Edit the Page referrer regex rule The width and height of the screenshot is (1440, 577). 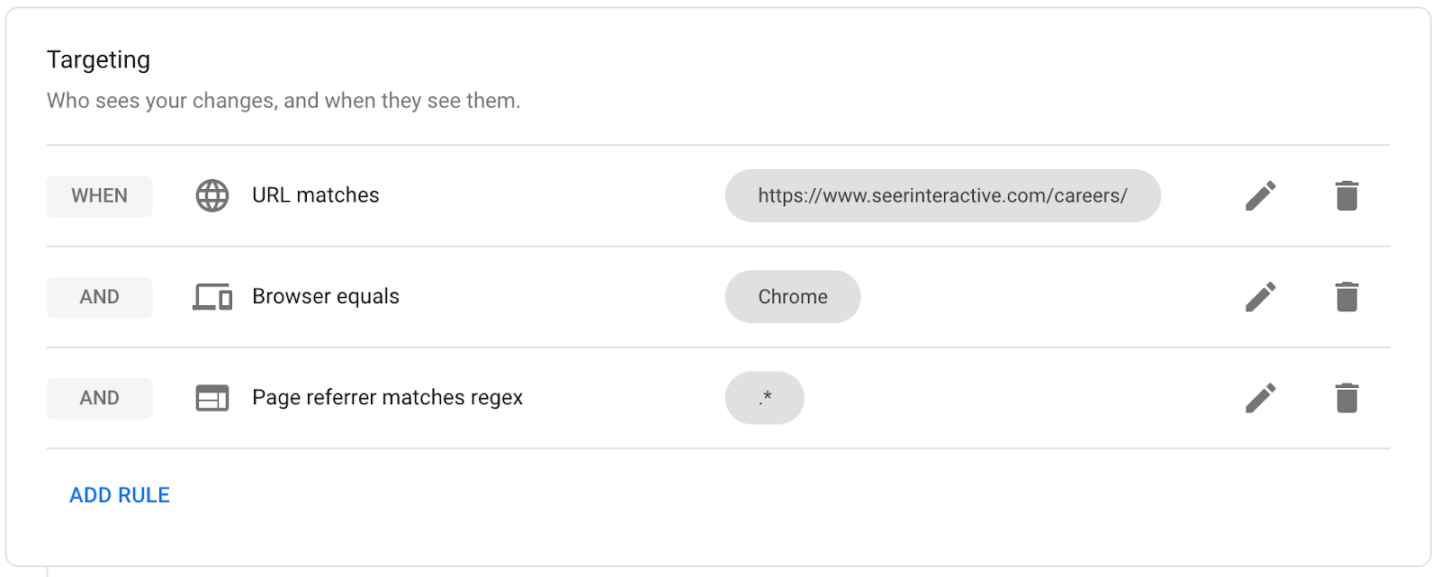[x=1260, y=398]
